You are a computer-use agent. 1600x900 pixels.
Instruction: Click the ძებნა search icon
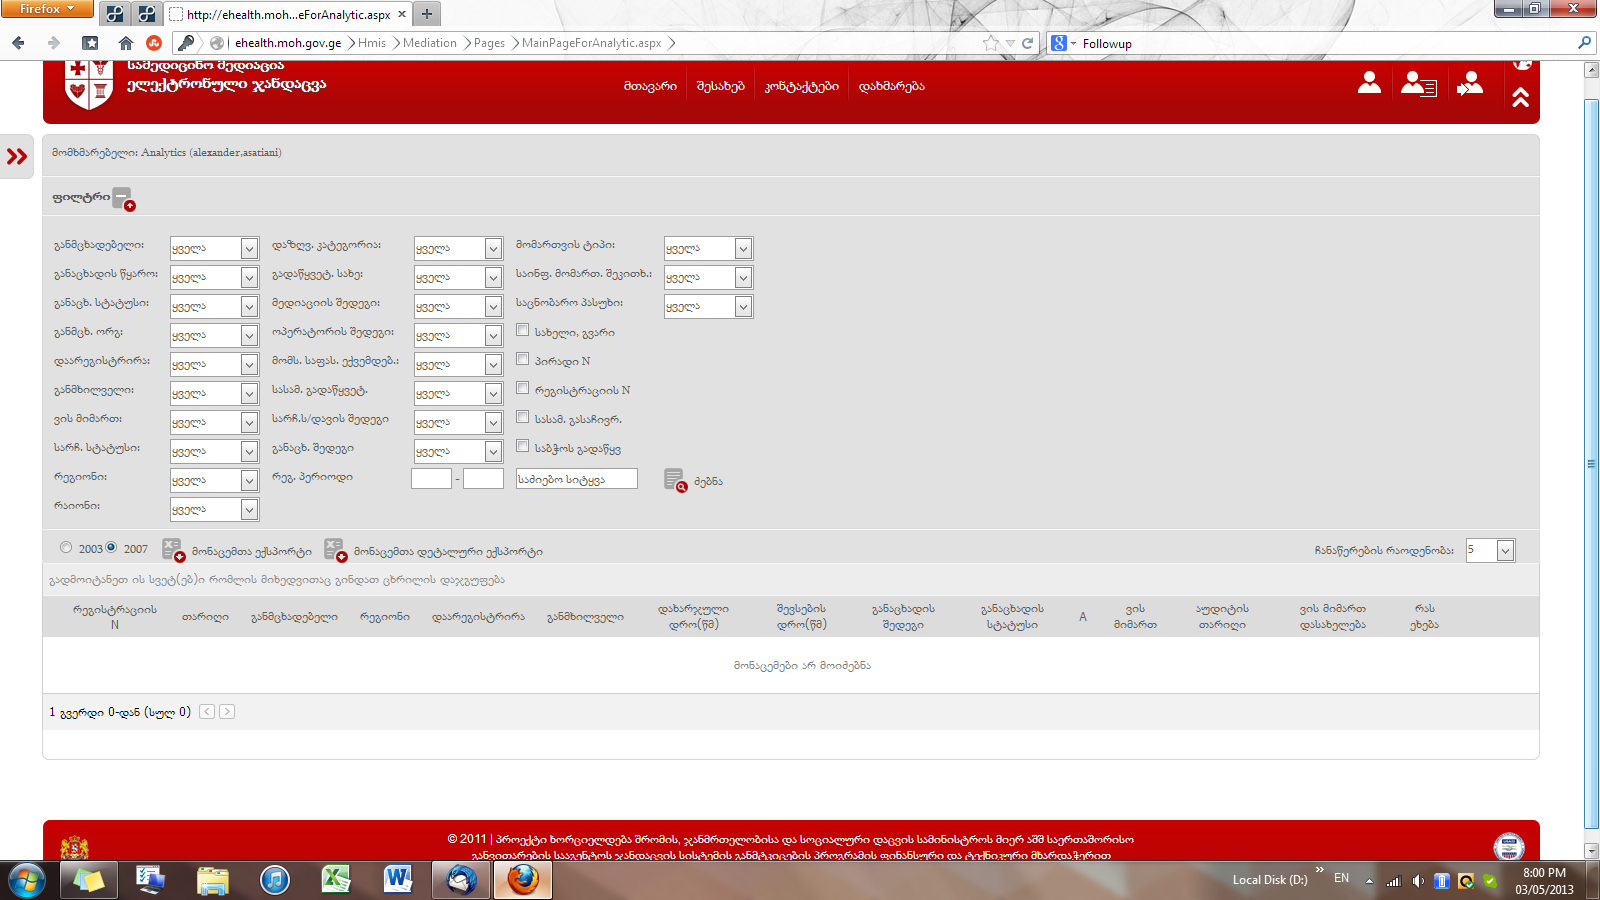pyautogui.click(x=675, y=481)
